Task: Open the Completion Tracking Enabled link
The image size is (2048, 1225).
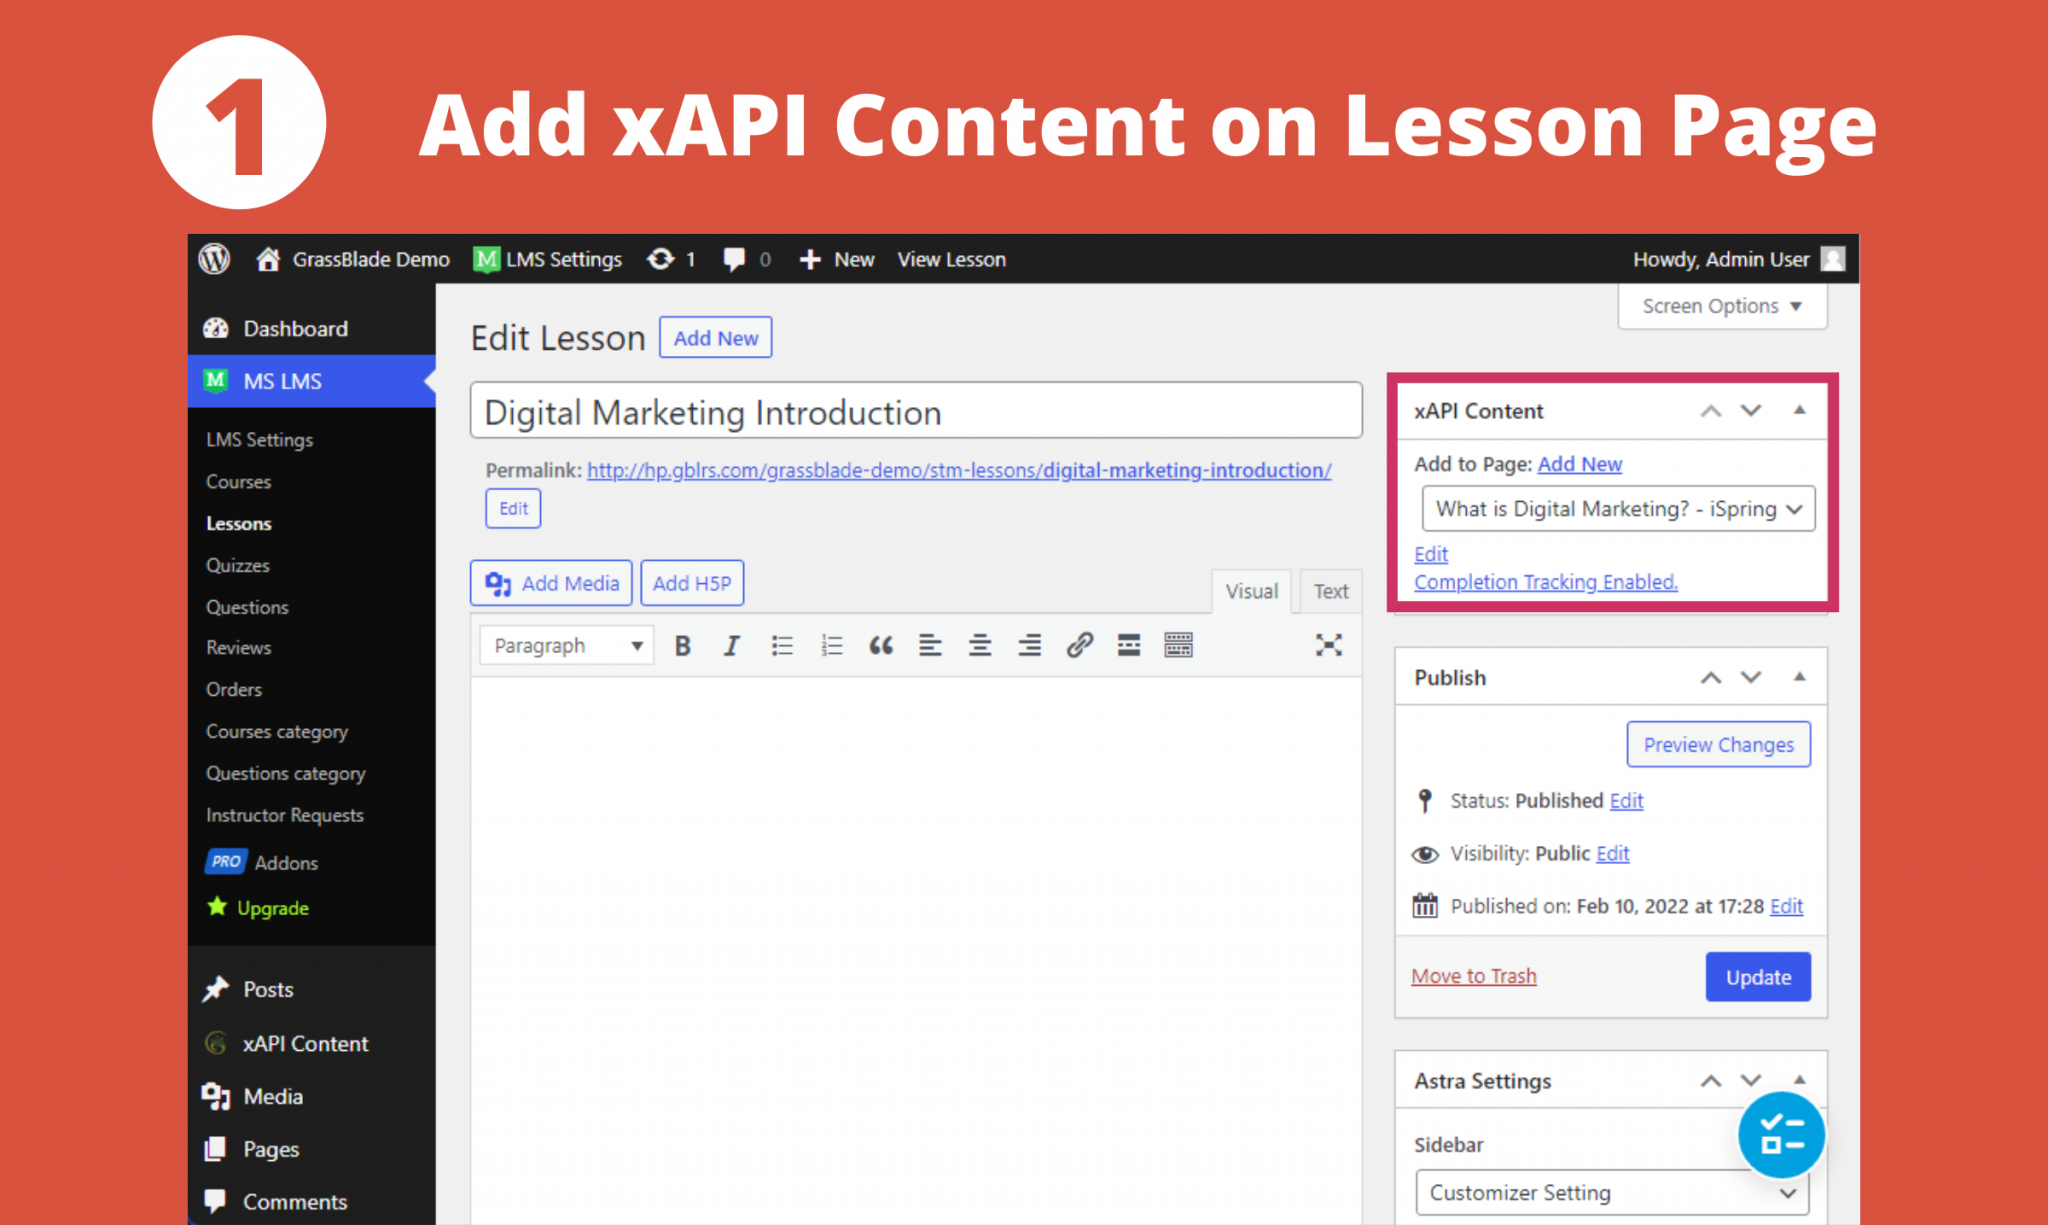Action: (x=1545, y=581)
